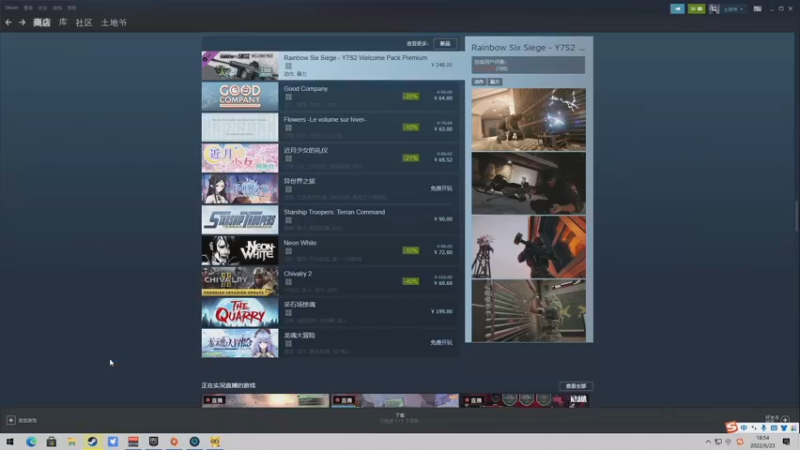This screenshot has height=450, width=800.
Task: Click the Windows platform icon under Good Company
Action: pos(288,97)
